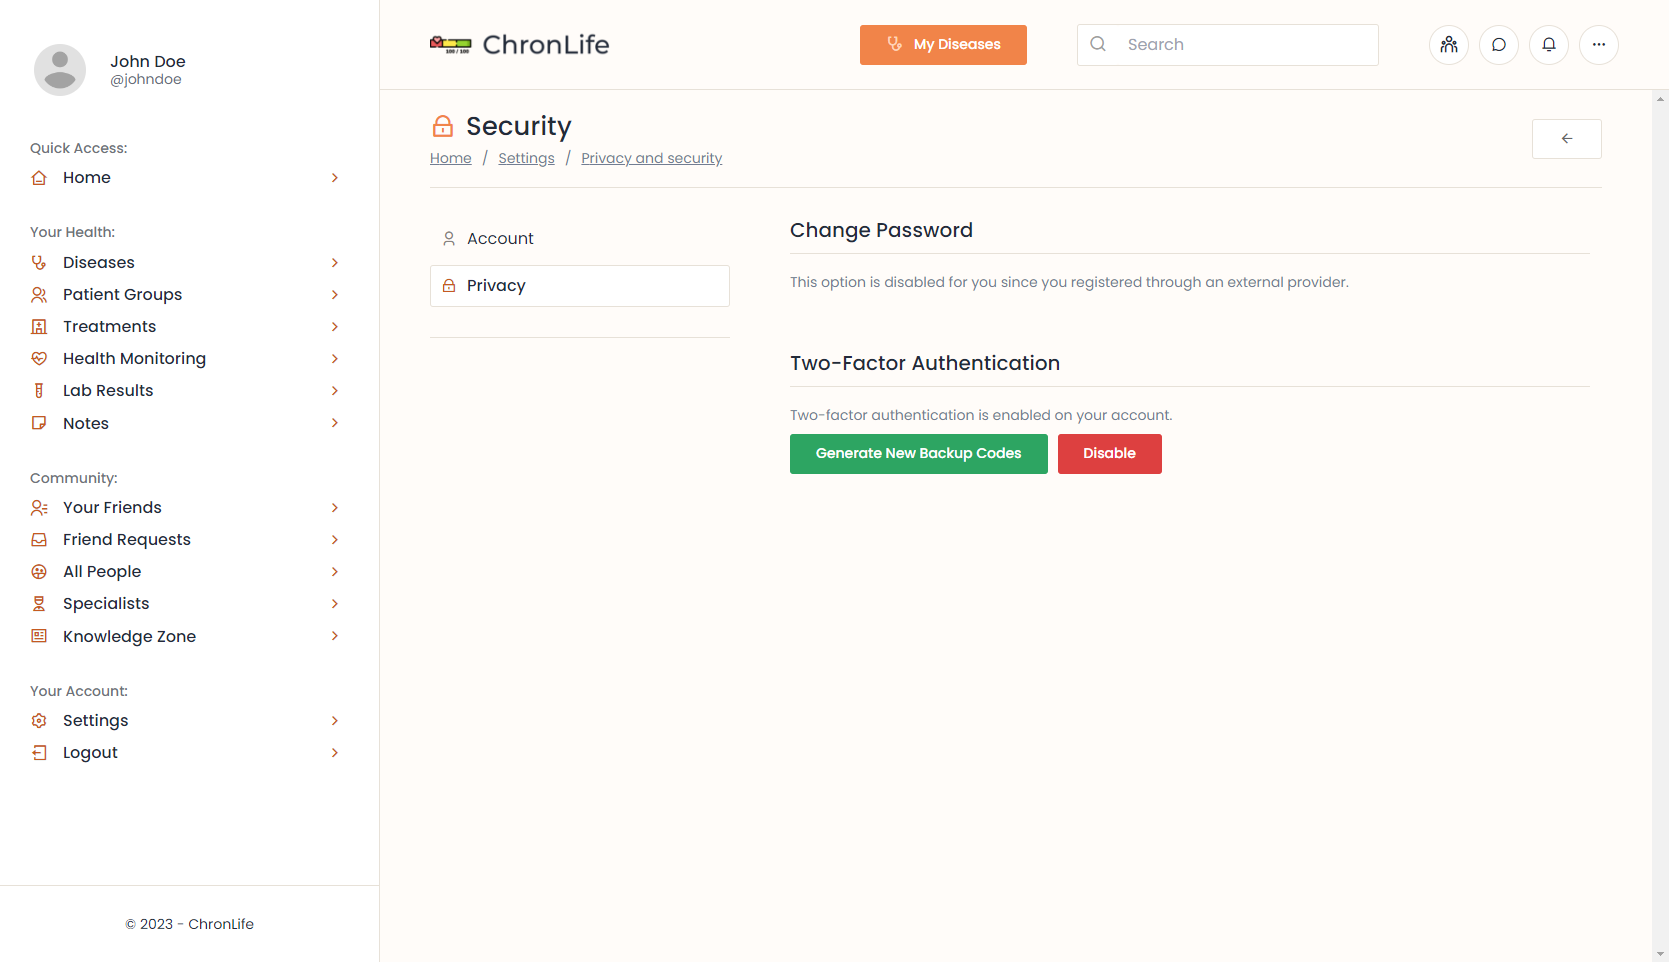This screenshot has width=1669, height=962.
Task: Expand the Your Friends chevron
Action: (335, 508)
